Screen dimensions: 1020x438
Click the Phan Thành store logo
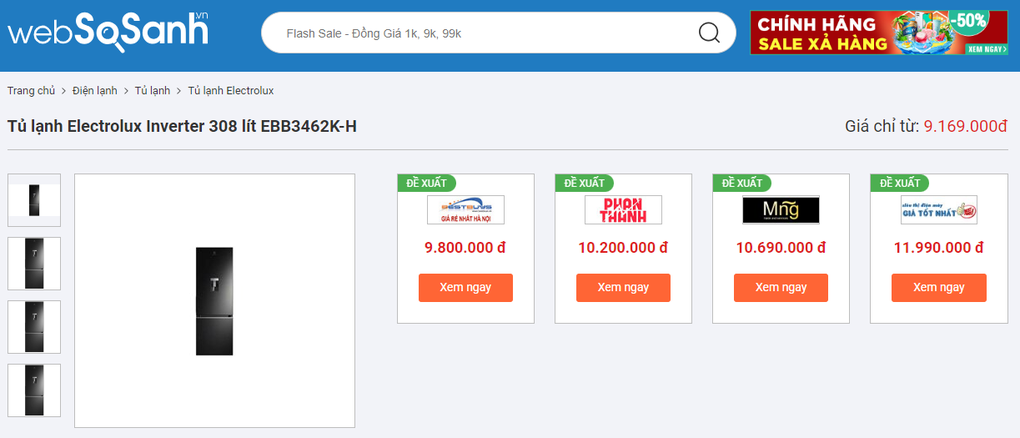(623, 210)
